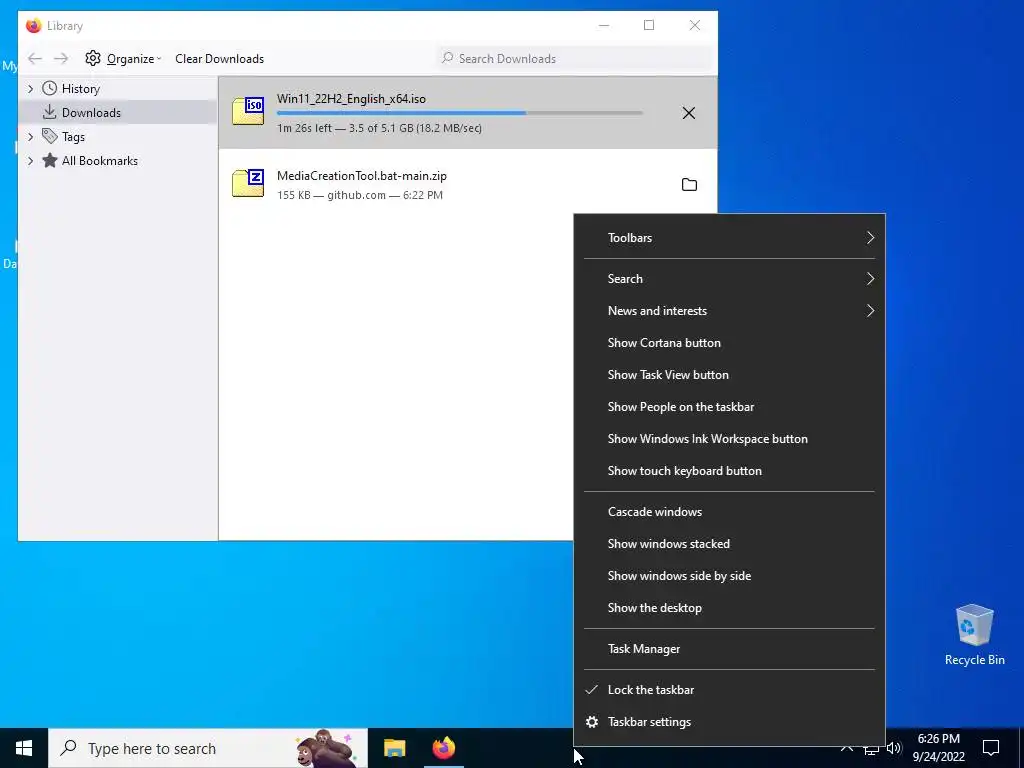The height and width of the screenshot is (768, 1024).
Task: Open File Explorer from the taskbar
Action: pyautogui.click(x=394, y=748)
